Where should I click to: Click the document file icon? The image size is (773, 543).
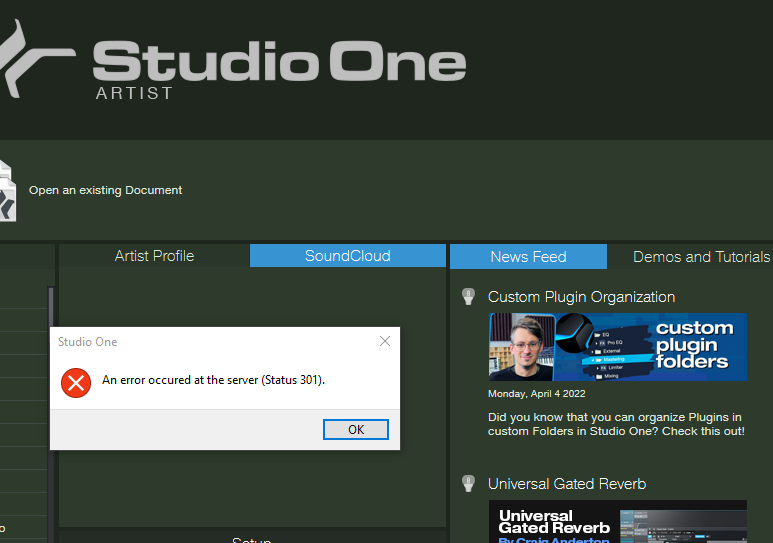[x=7, y=191]
